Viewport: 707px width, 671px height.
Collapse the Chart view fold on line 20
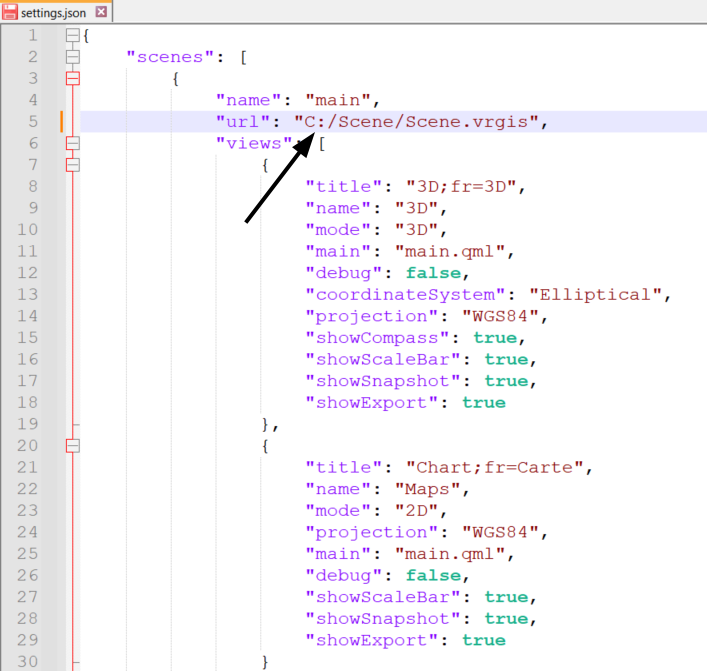72,446
